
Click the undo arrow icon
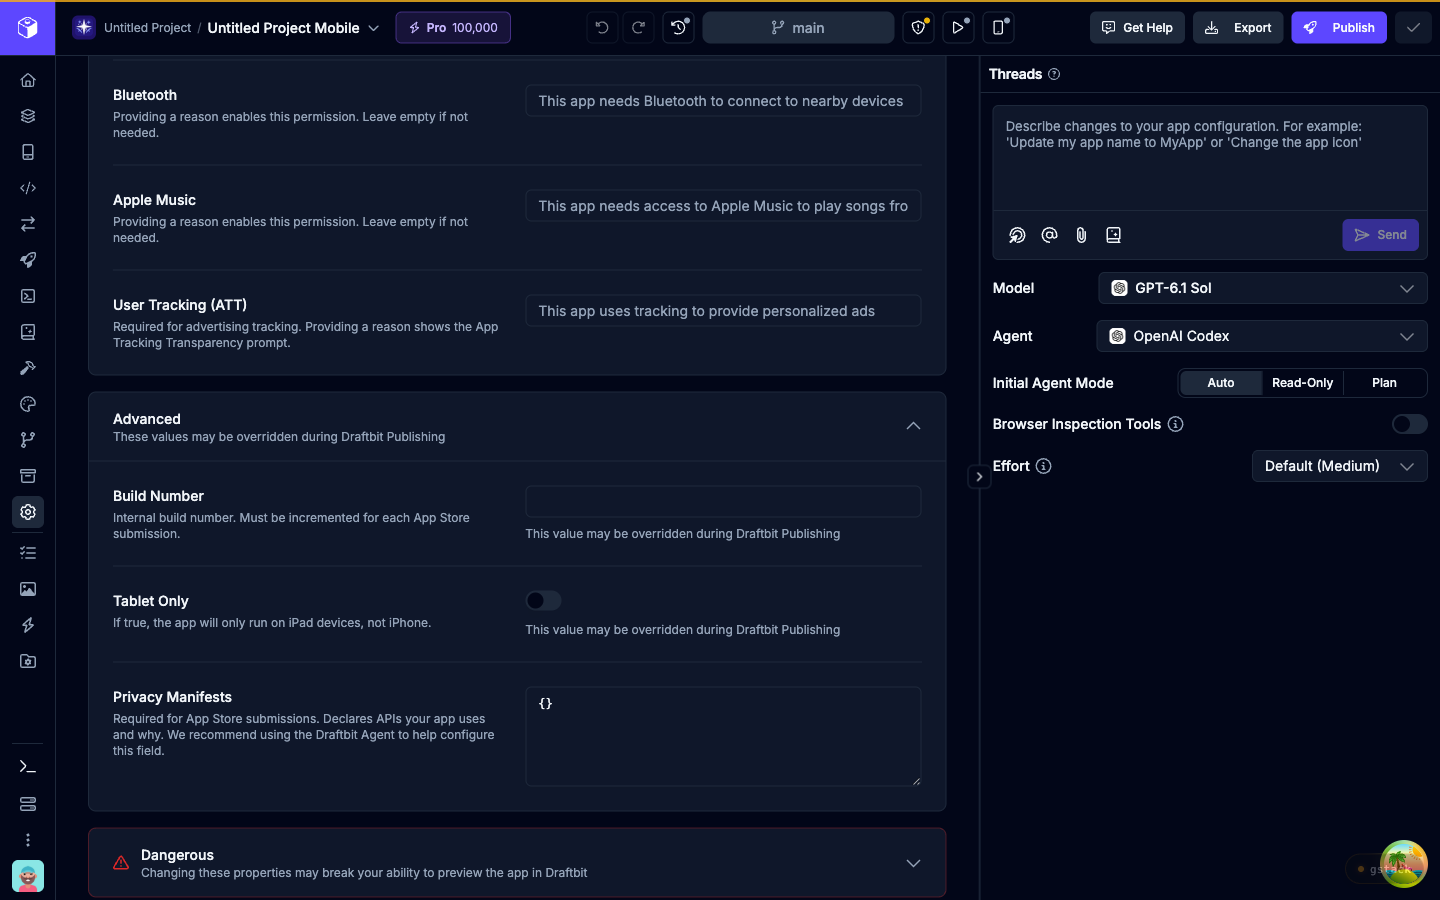pos(602,28)
